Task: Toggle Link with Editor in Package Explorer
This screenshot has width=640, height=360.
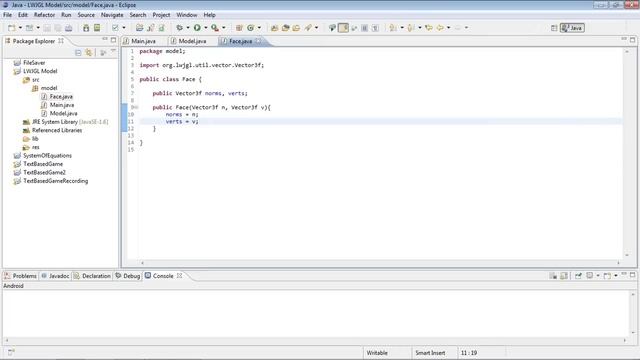Action: pyautogui.click(x=89, y=53)
